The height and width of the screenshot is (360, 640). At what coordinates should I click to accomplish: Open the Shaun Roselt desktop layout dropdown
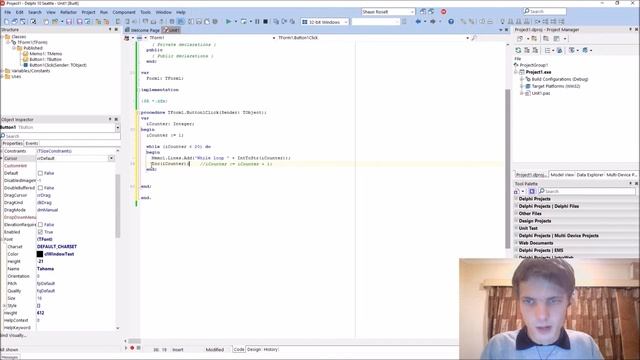(x=412, y=12)
